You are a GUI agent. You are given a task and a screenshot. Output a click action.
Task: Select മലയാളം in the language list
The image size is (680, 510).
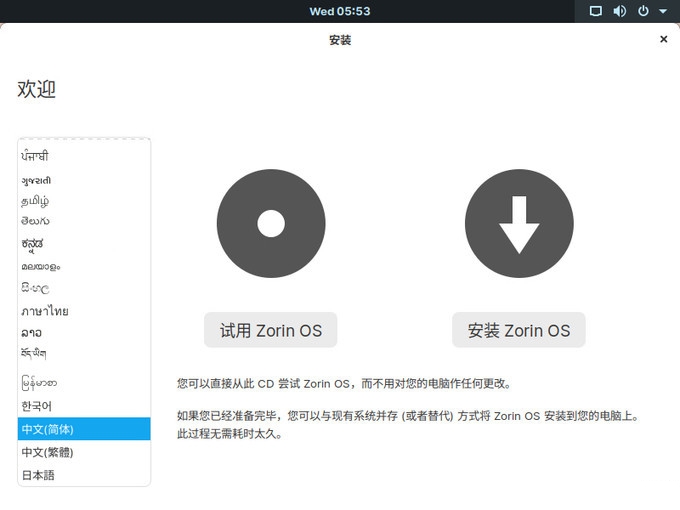click(x=84, y=267)
